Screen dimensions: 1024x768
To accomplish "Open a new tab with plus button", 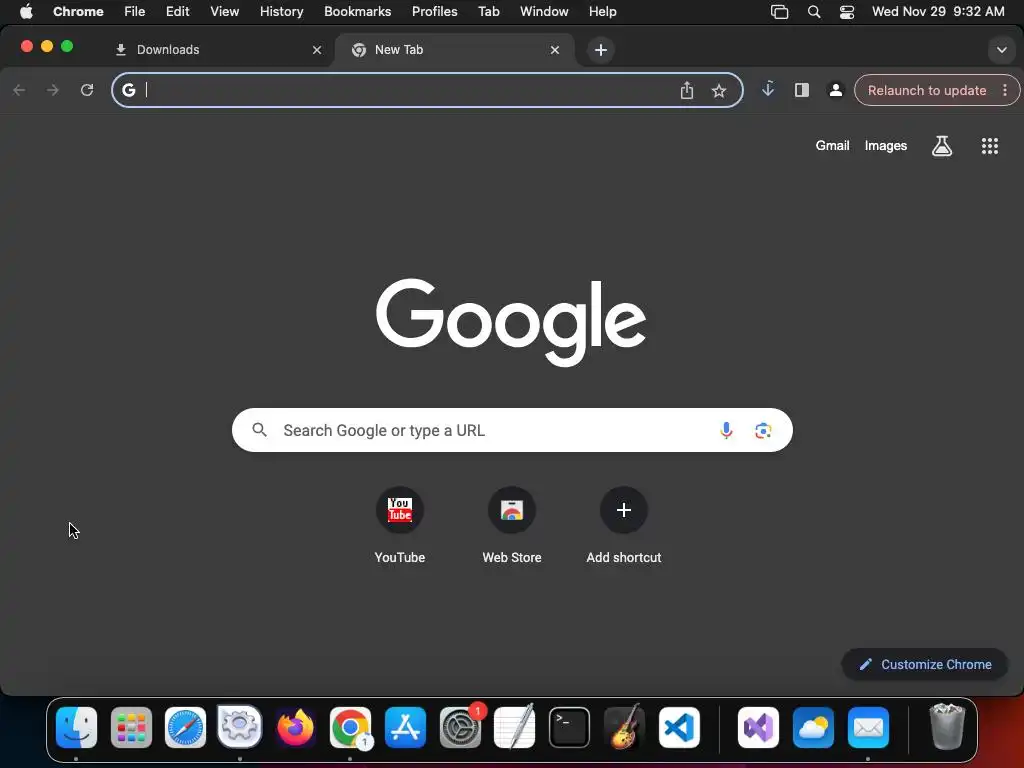I will [601, 50].
